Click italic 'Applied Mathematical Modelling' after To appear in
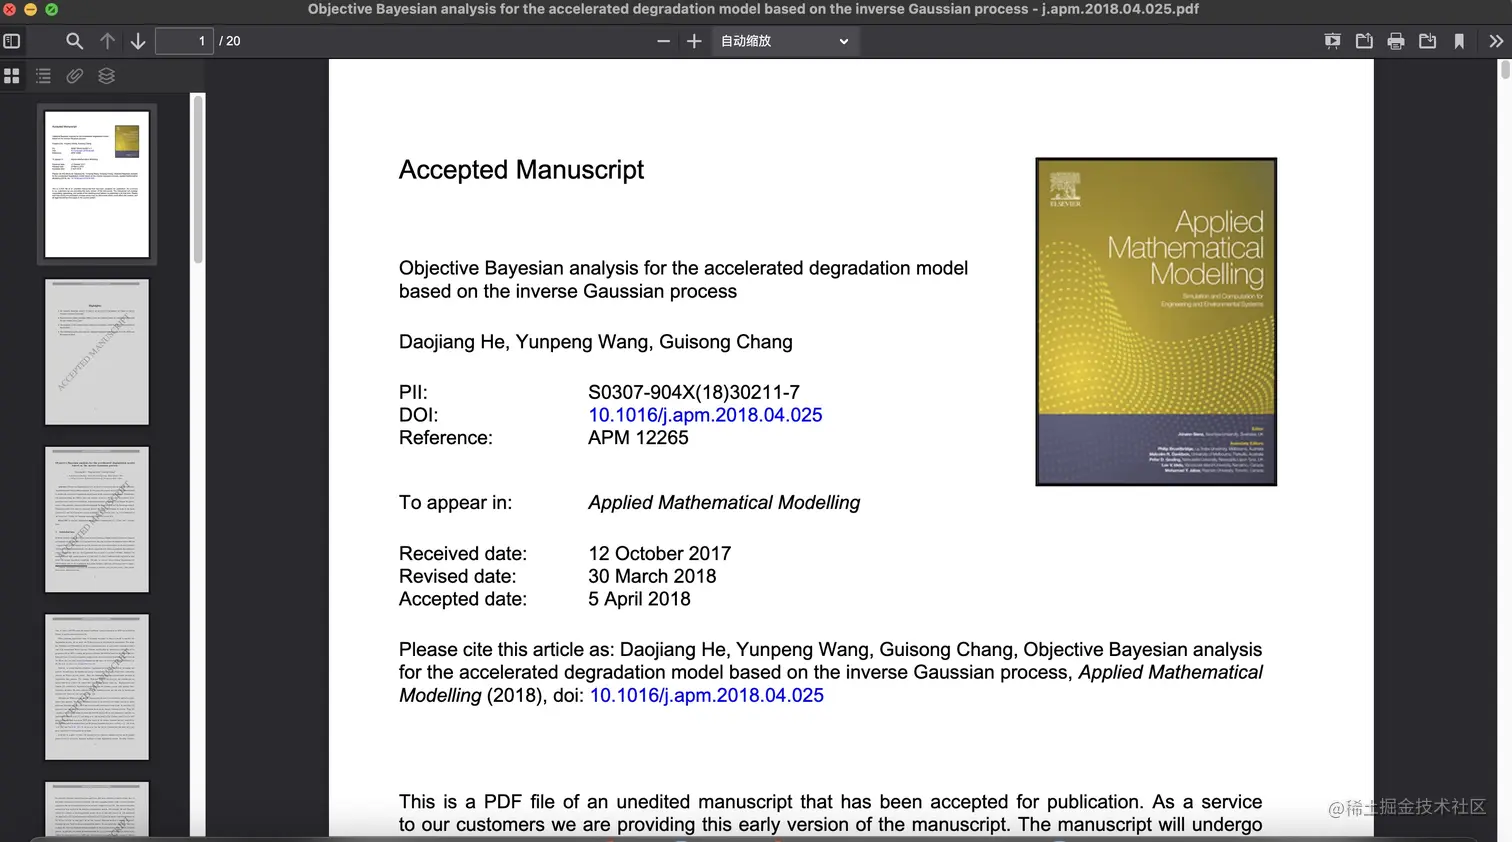The height and width of the screenshot is (842, 1512). coord(724,503)
